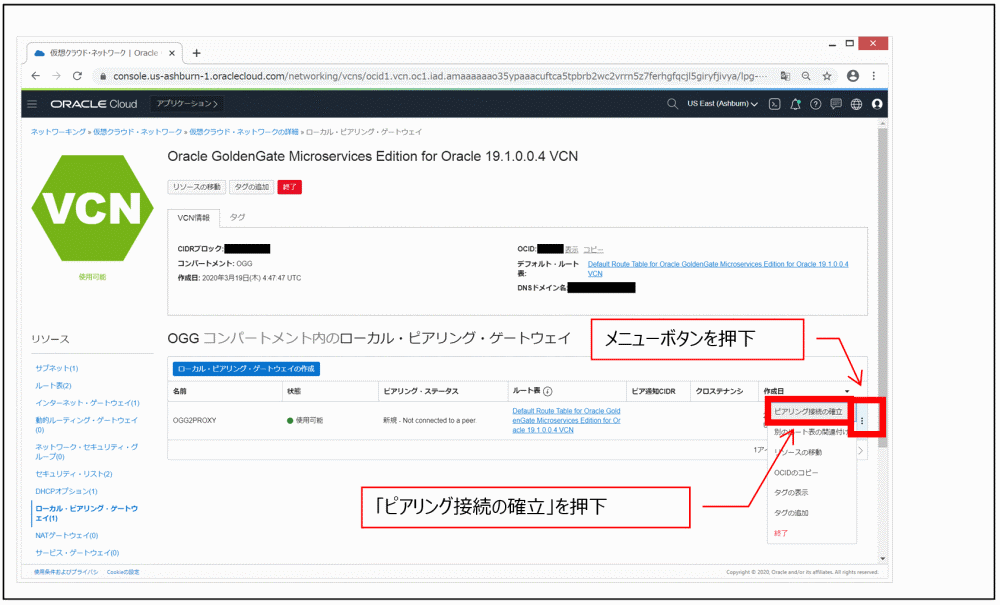Click the lock icon in address bar
Screen dimensions: 1000x605
tap(102, 76)
